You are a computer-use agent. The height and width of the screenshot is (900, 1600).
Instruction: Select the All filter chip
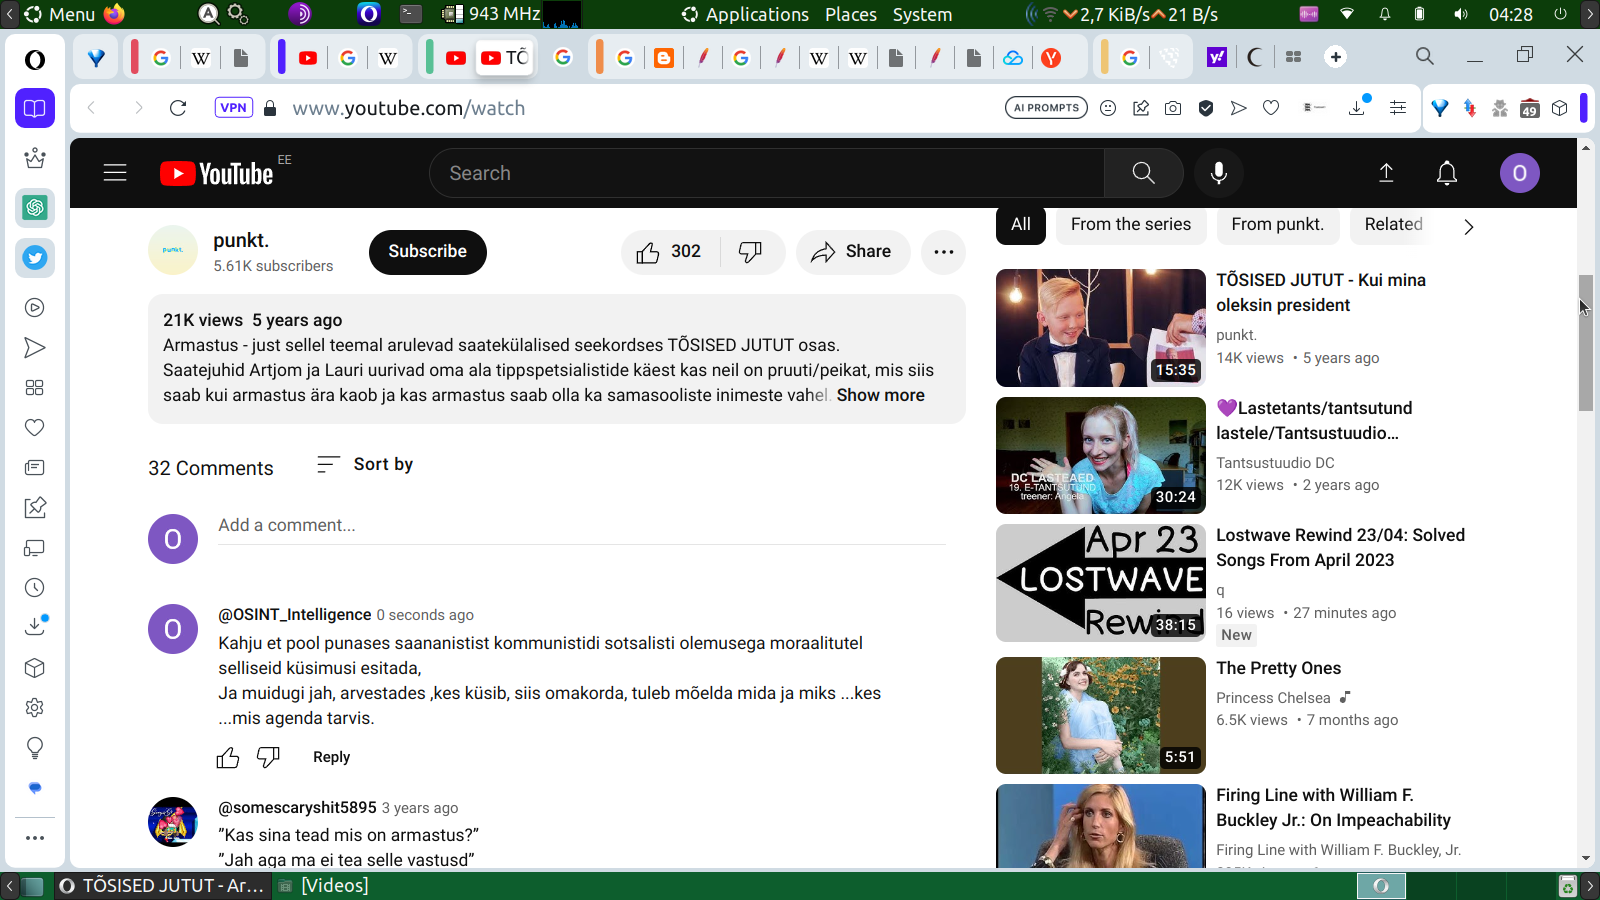[1021, 225]
